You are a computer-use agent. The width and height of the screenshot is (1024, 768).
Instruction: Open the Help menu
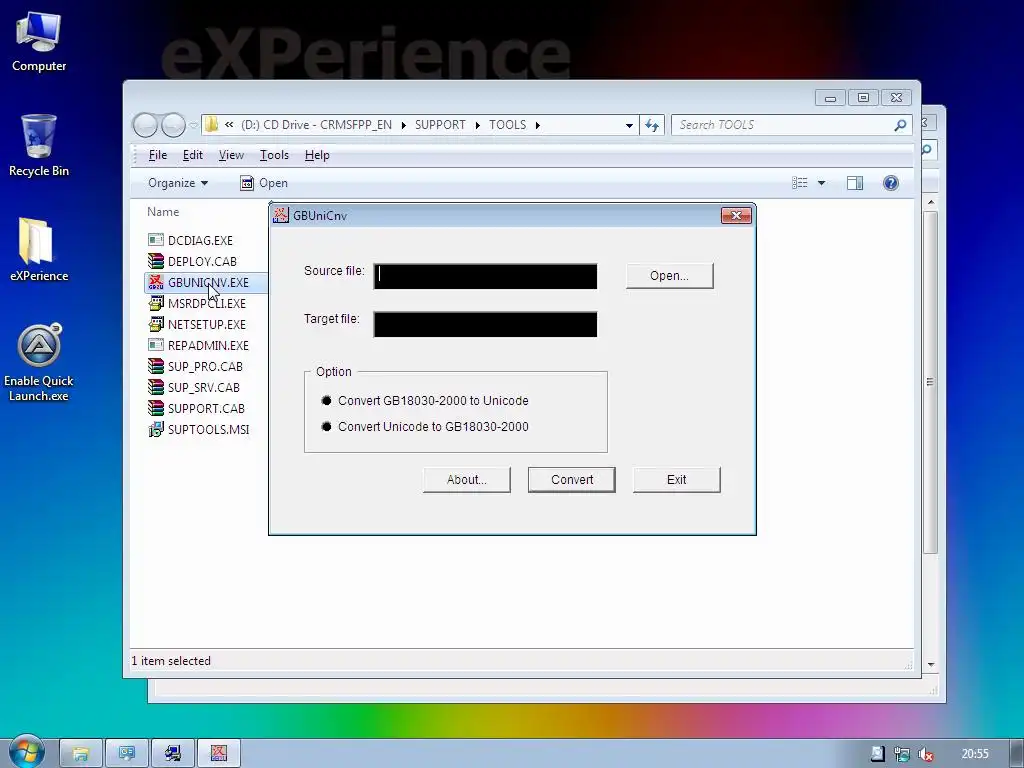pos(317,155)
